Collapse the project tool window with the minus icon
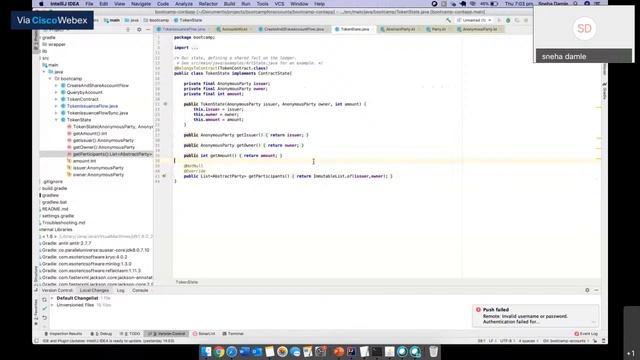The image size is (640, 360). (x=148, y=29)
